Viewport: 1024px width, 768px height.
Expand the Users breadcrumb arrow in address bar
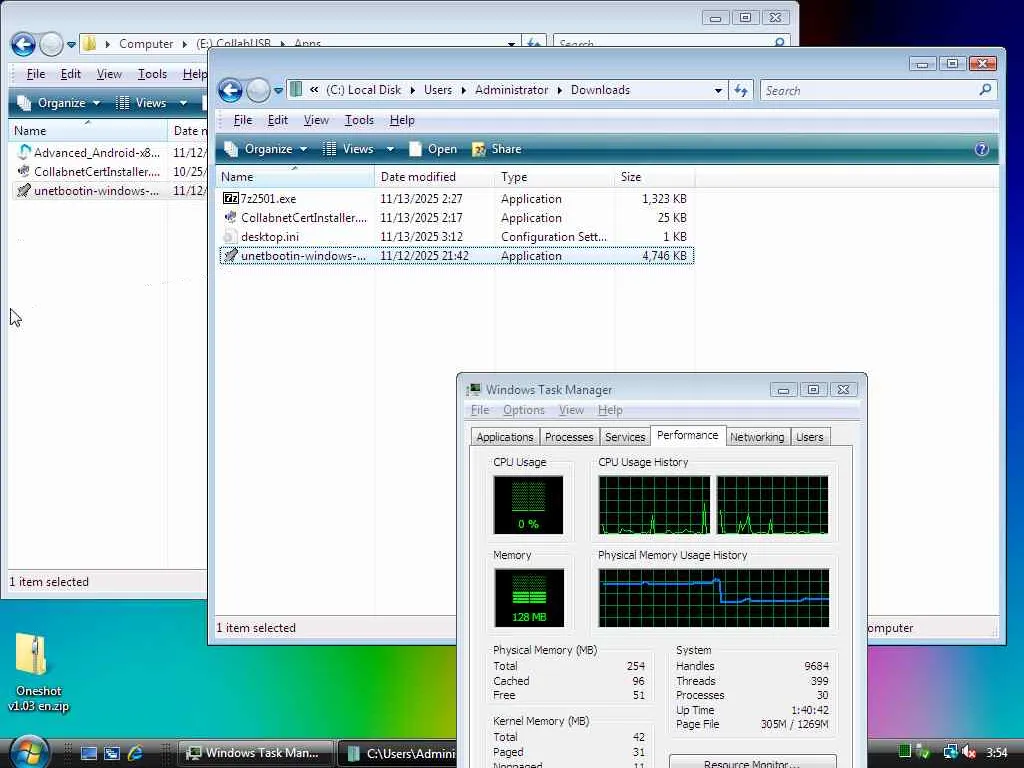click(463, 90)
